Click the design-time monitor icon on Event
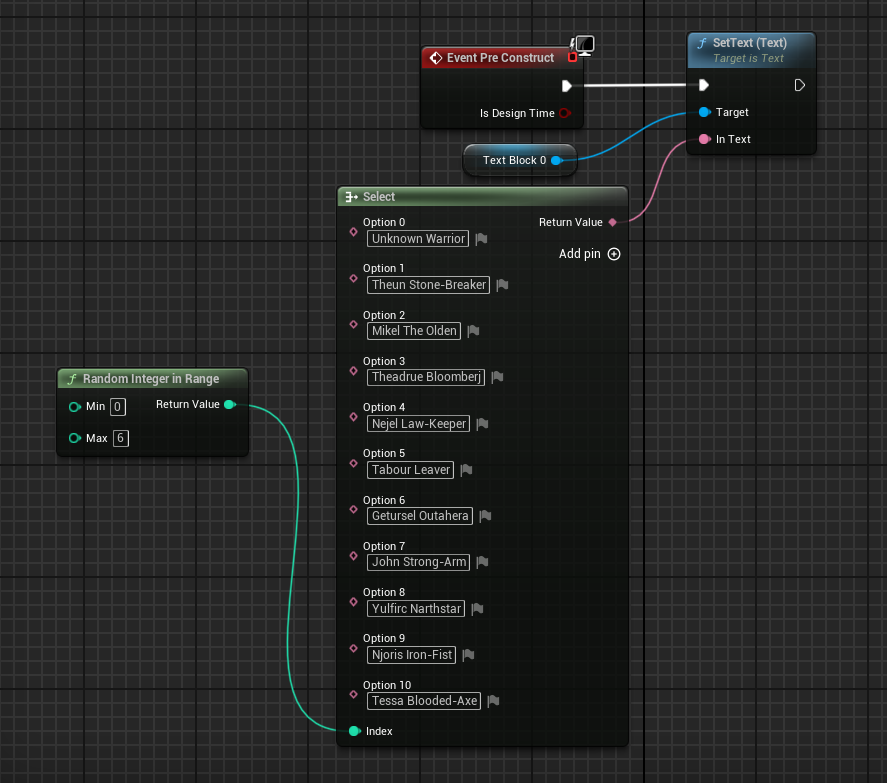The width and height of the screenshot is (887, 783). 583,45
